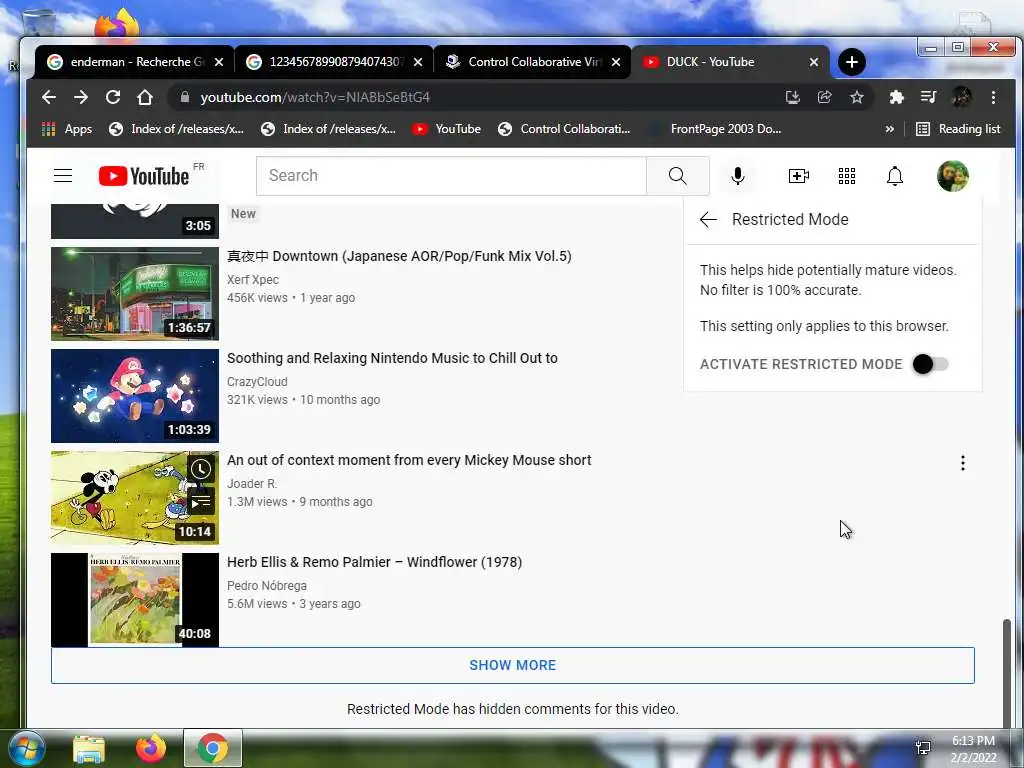Add Mickey Mouse video to Watch Later
Image resolution: width=1024 pixels, height=768 pixels.
coord(201,469)
